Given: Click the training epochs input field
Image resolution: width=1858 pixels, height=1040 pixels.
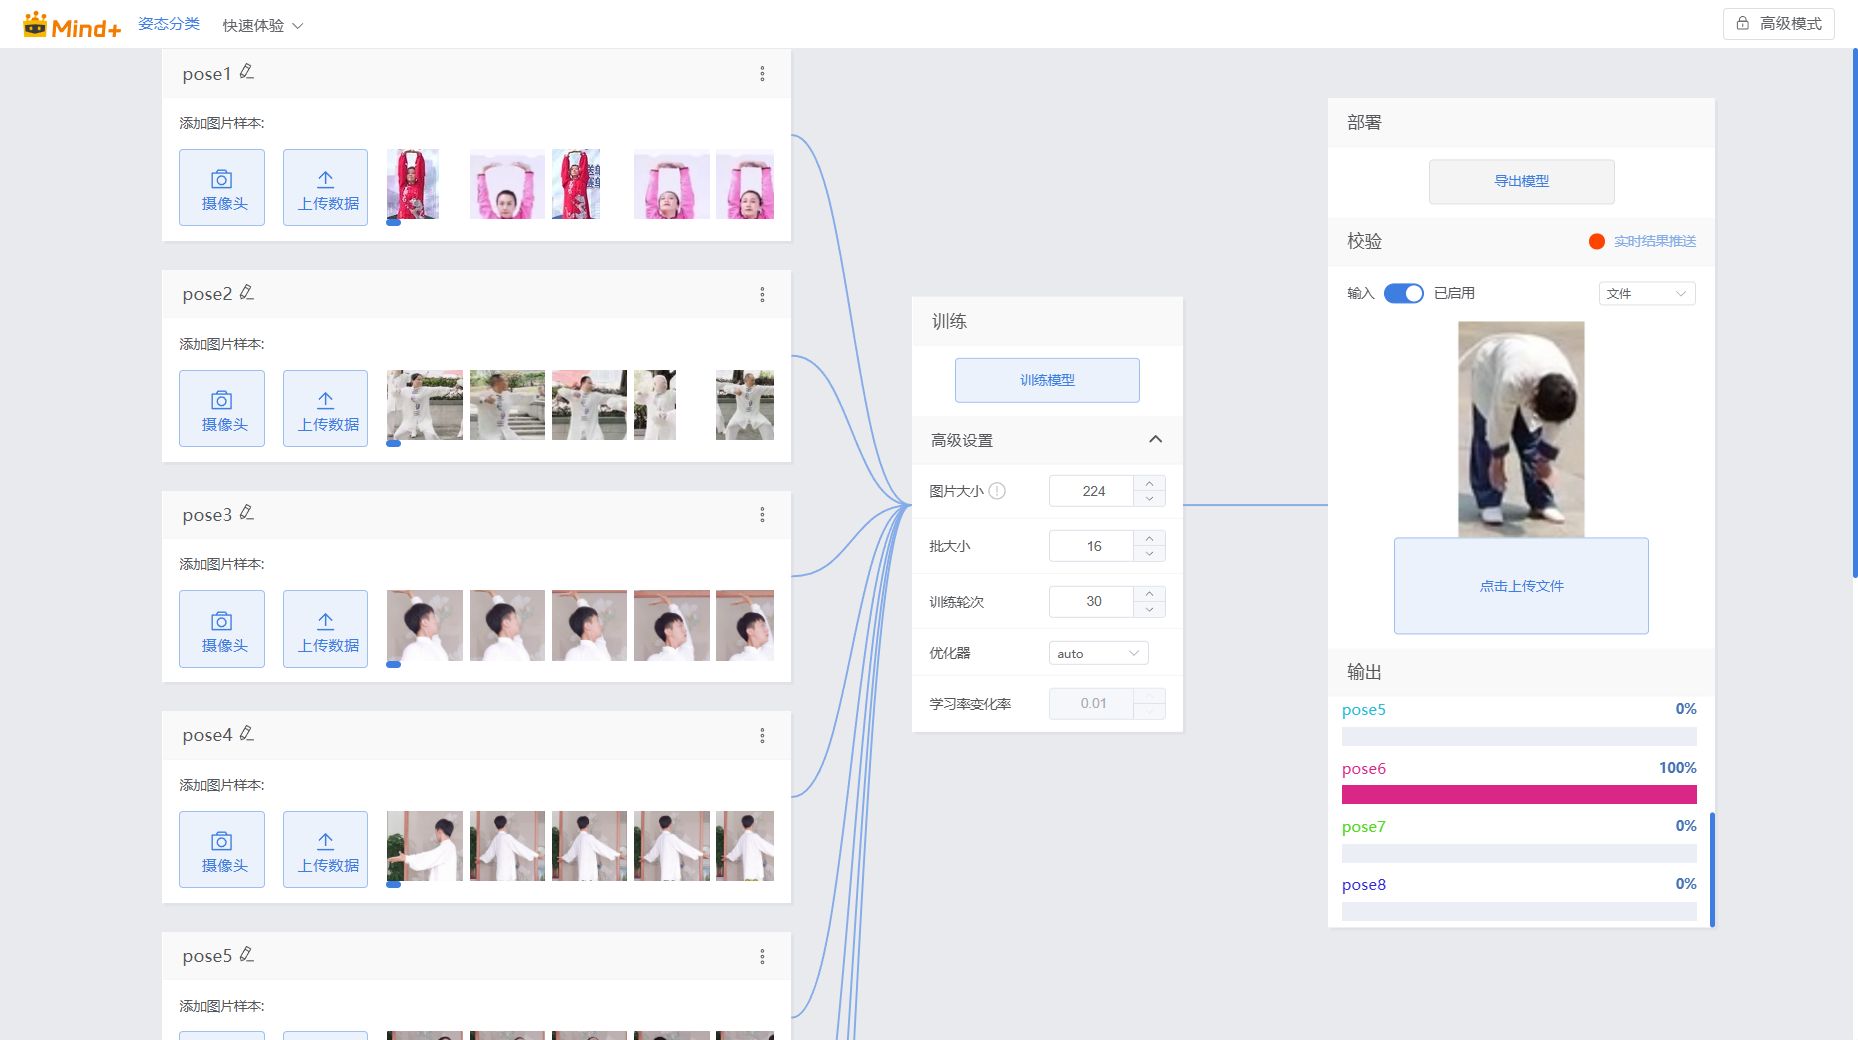Looking at the screenshot, I should [1092, 601].
